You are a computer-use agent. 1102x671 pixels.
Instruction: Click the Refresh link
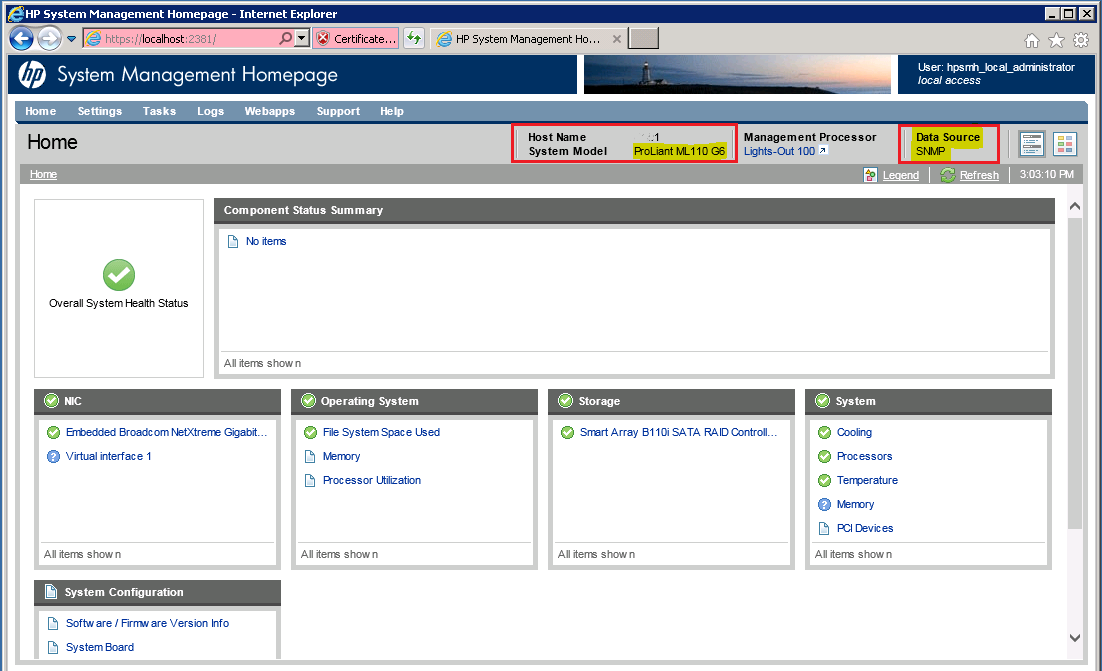click(979, 175)
